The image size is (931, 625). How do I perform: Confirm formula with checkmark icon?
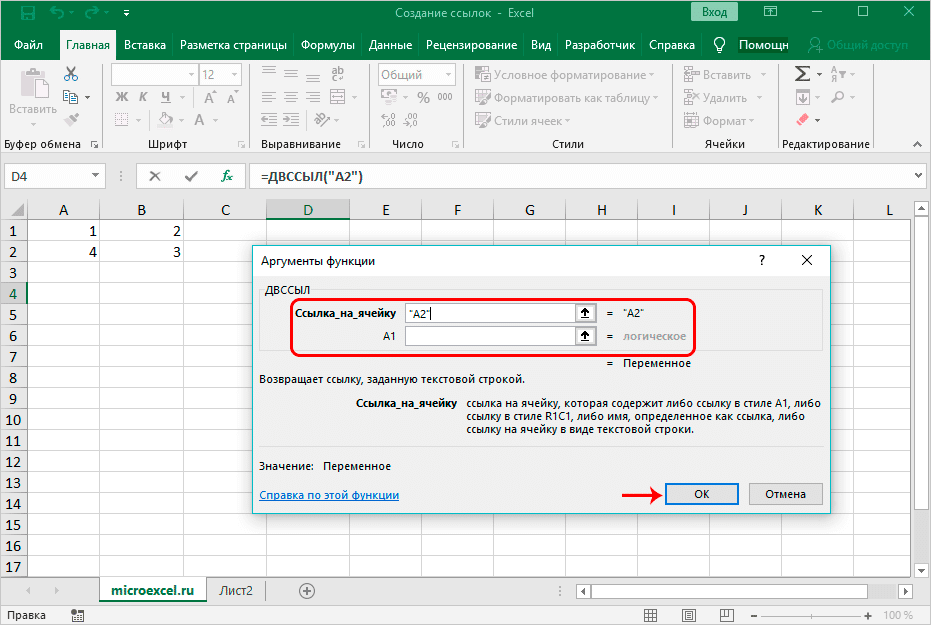point(191,176)
